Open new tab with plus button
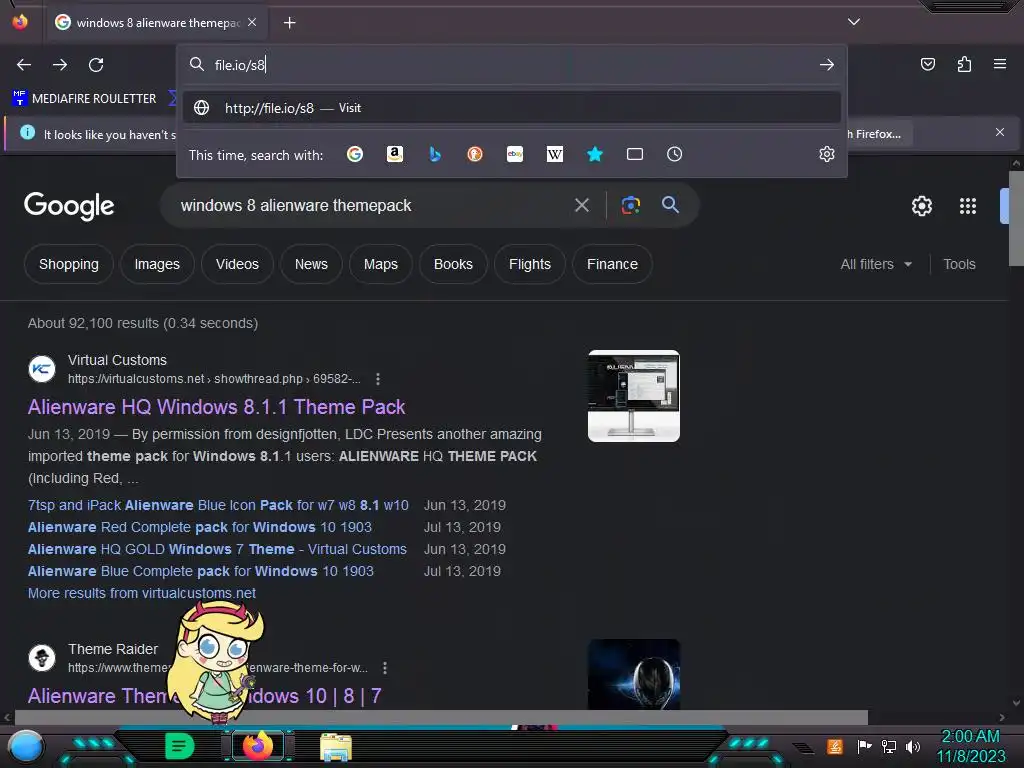1024x768 pixels. point(289,23)
